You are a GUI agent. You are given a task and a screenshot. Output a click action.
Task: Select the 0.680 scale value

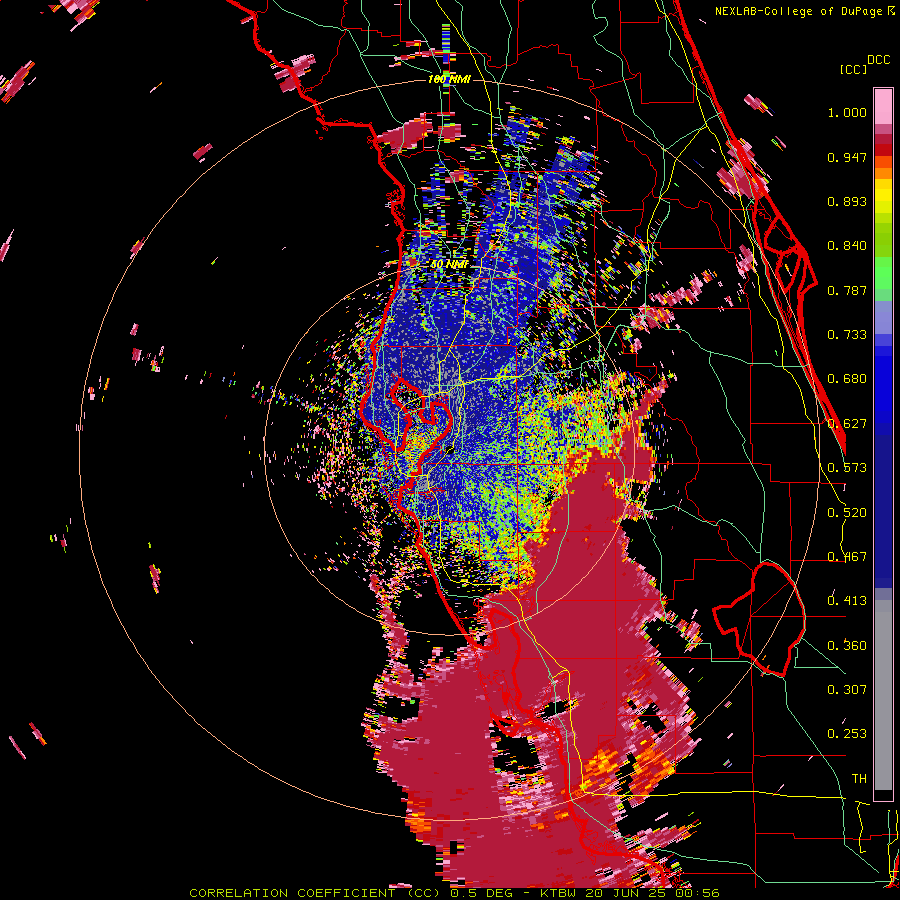(847, 379)
